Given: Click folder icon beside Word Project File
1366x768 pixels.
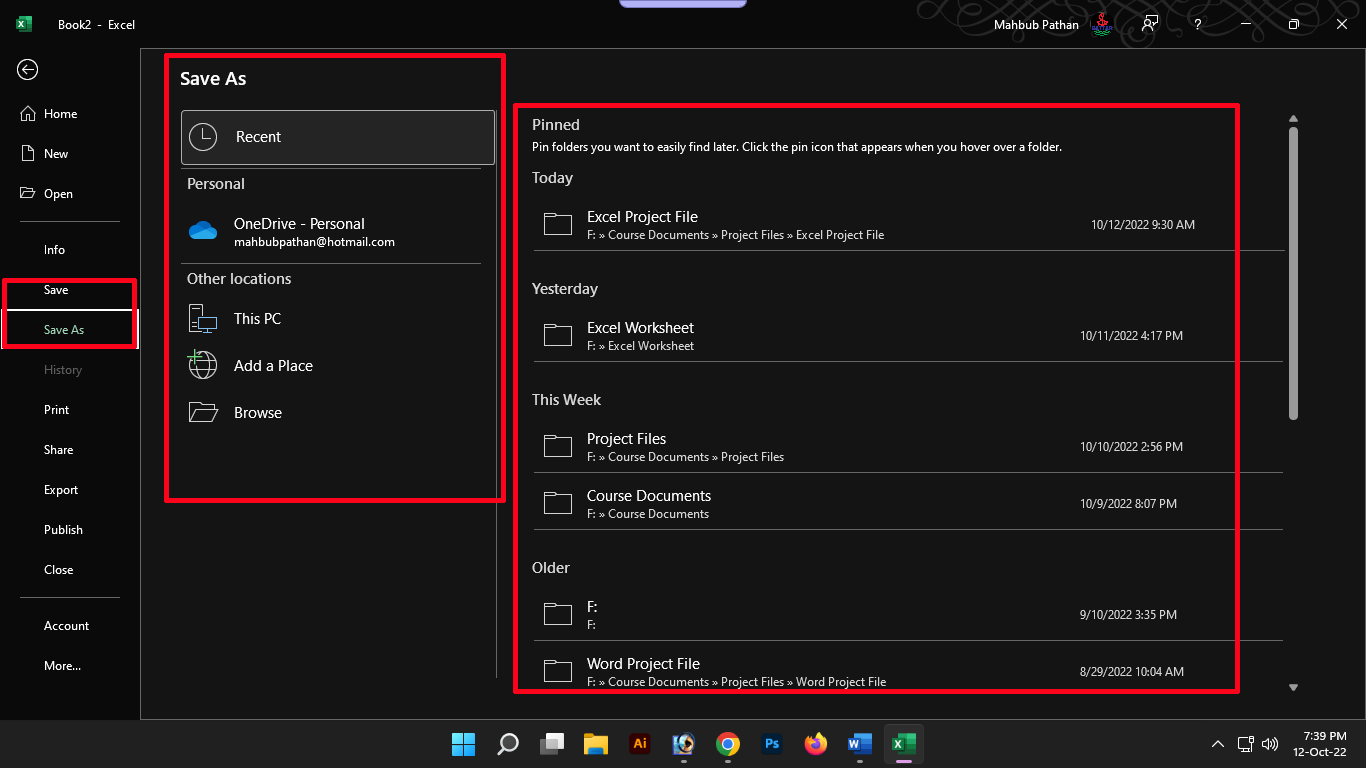Looking at the screenshot, I should pyautogui.click(x=558, y=671).
